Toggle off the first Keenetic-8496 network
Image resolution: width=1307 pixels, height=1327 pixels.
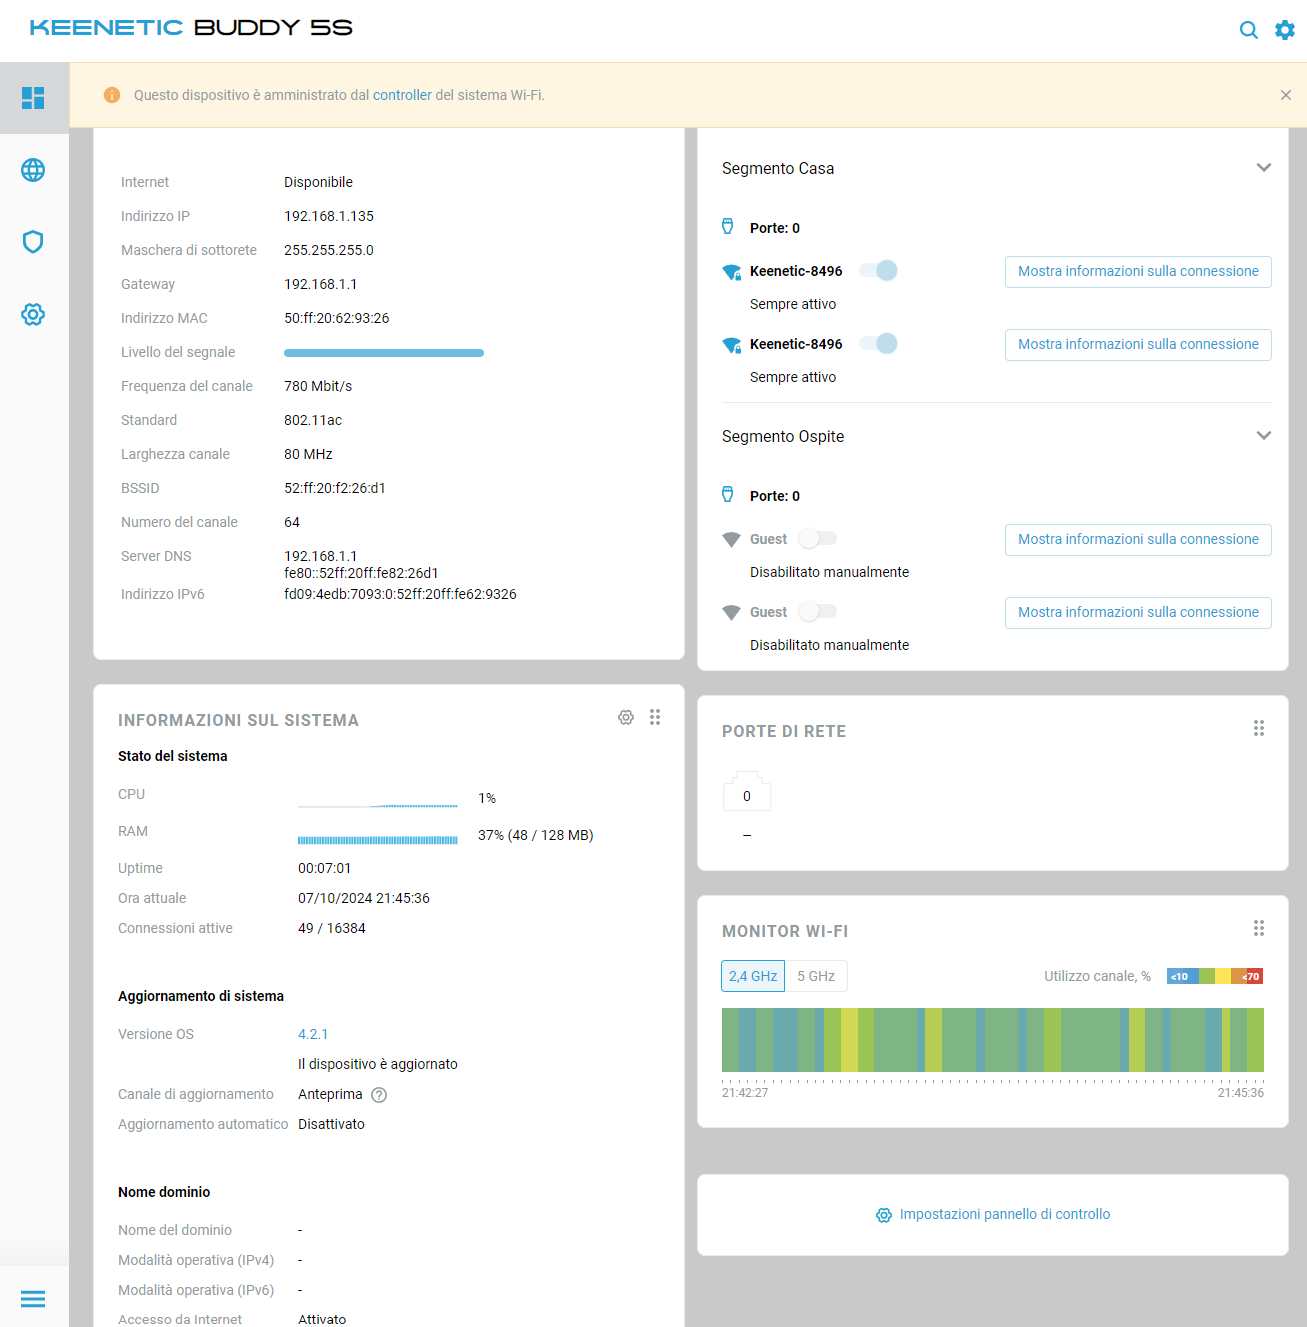879,271
